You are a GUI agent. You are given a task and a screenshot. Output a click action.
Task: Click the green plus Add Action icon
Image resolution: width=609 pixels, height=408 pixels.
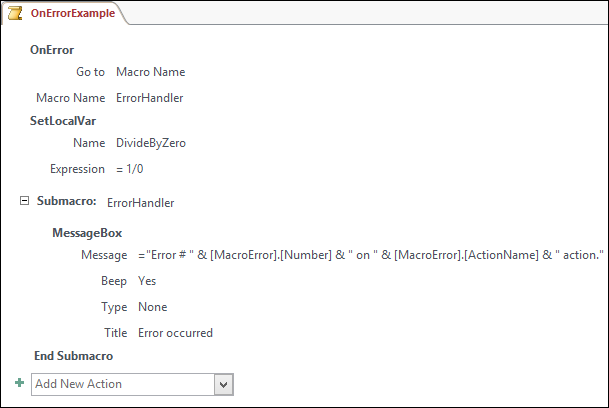pos(19,383)
